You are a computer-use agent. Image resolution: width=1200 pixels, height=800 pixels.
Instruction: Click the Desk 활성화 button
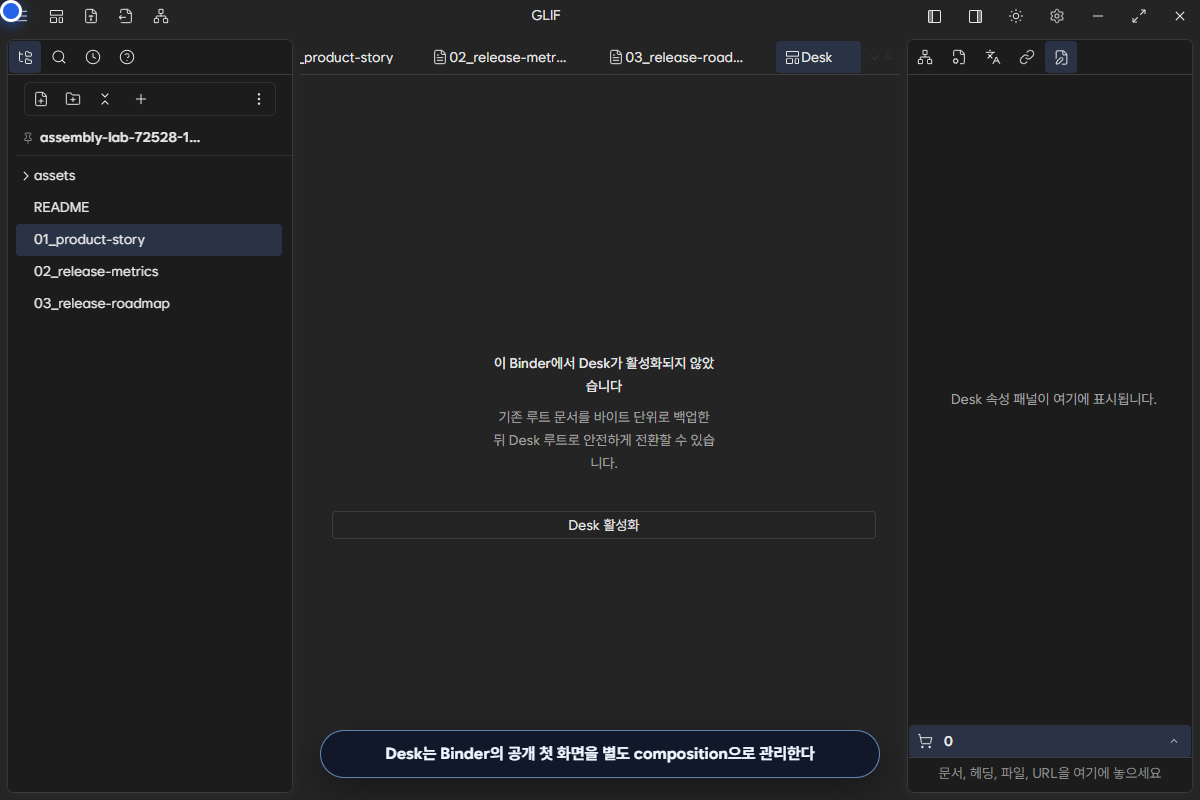pos(604,525)
